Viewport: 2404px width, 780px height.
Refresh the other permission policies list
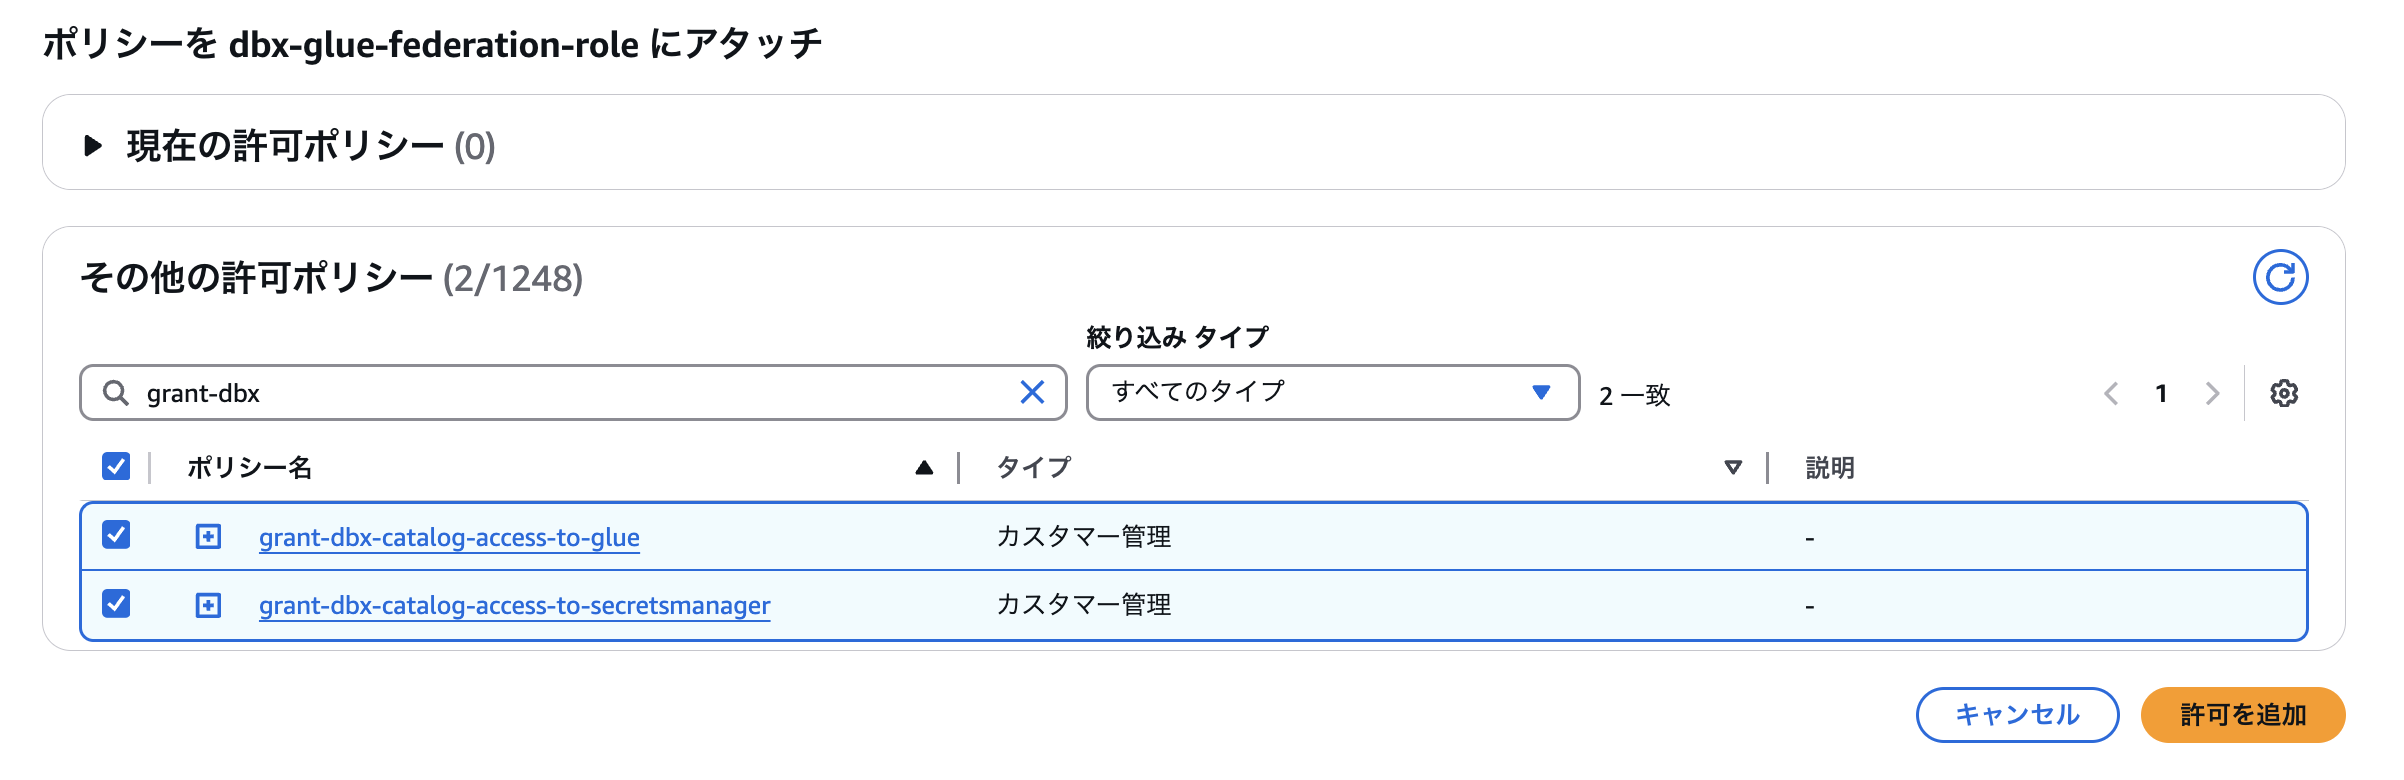(x=2280, y=277)
